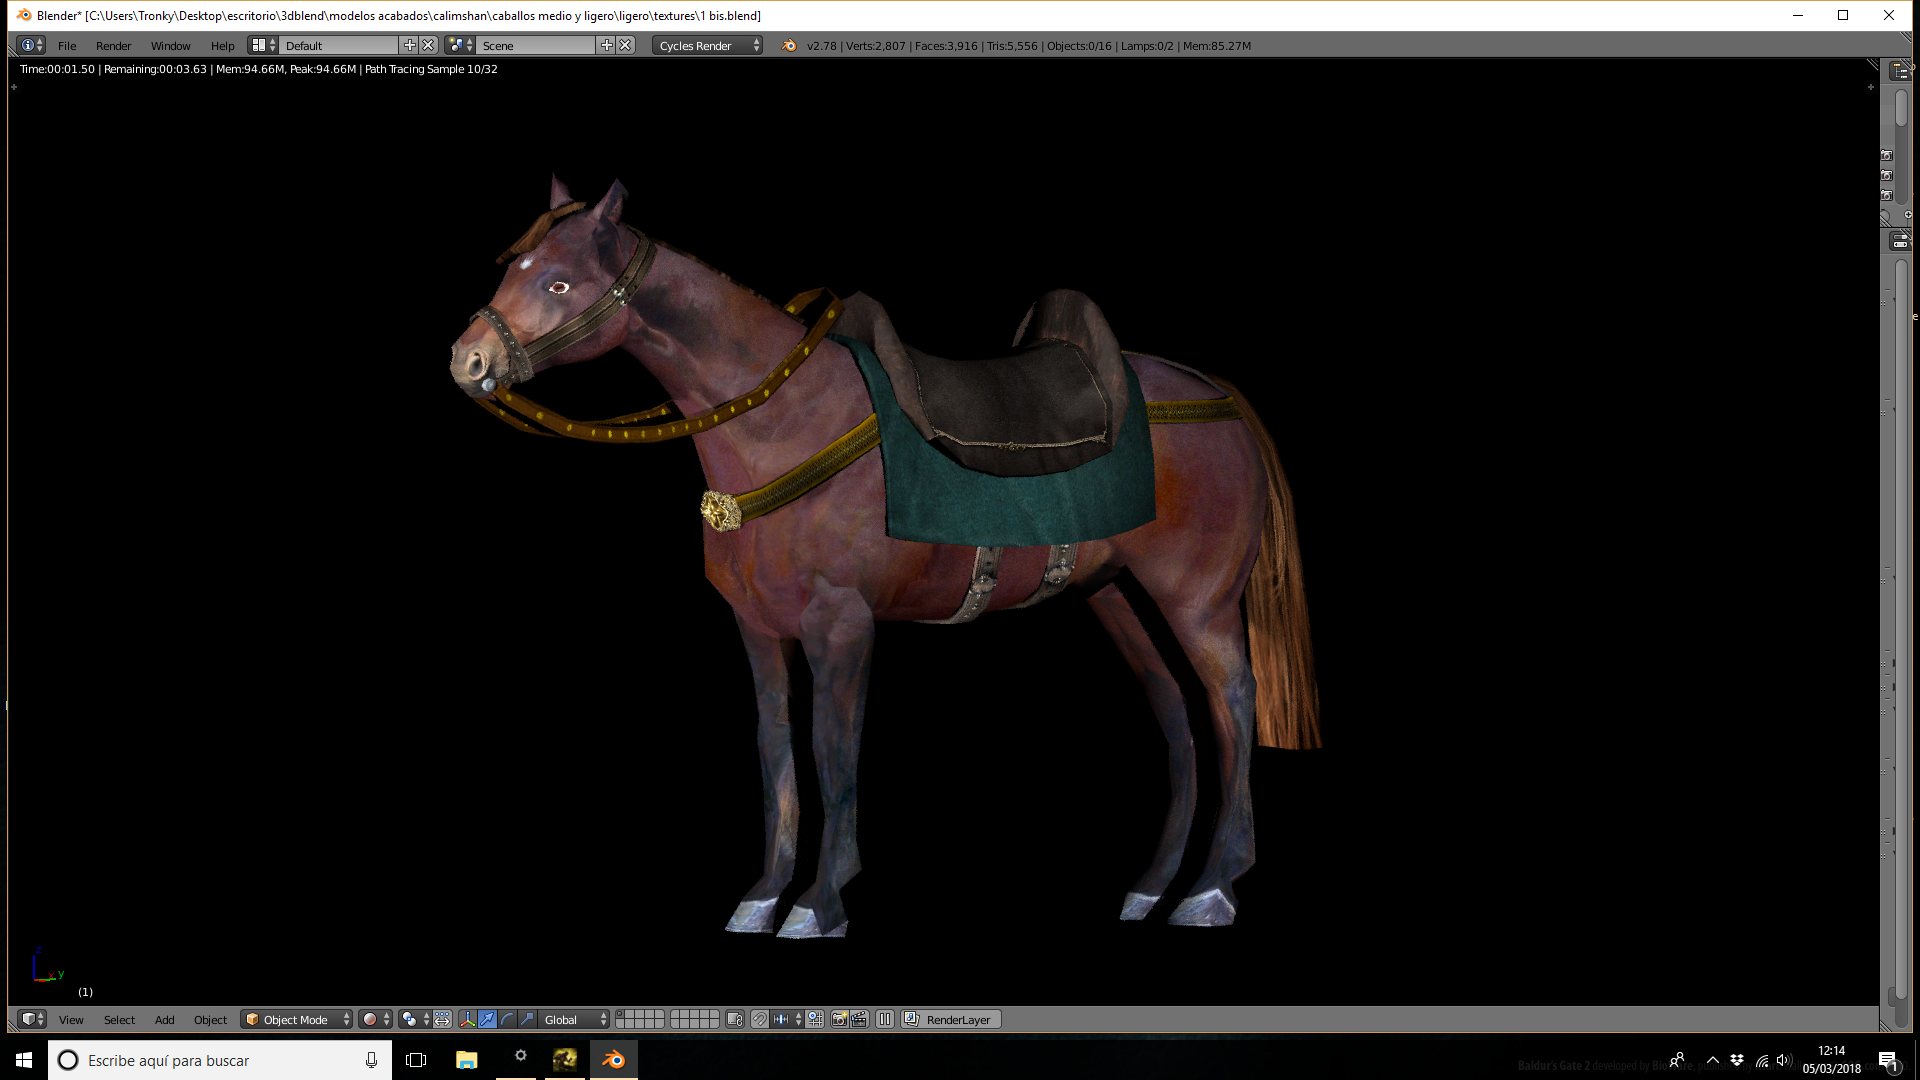Select the scale manipulator icon

pos(527,1019)
